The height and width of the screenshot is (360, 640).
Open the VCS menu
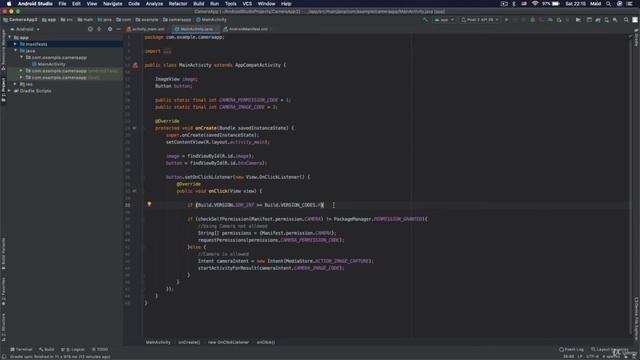click(x=247, y=4)
